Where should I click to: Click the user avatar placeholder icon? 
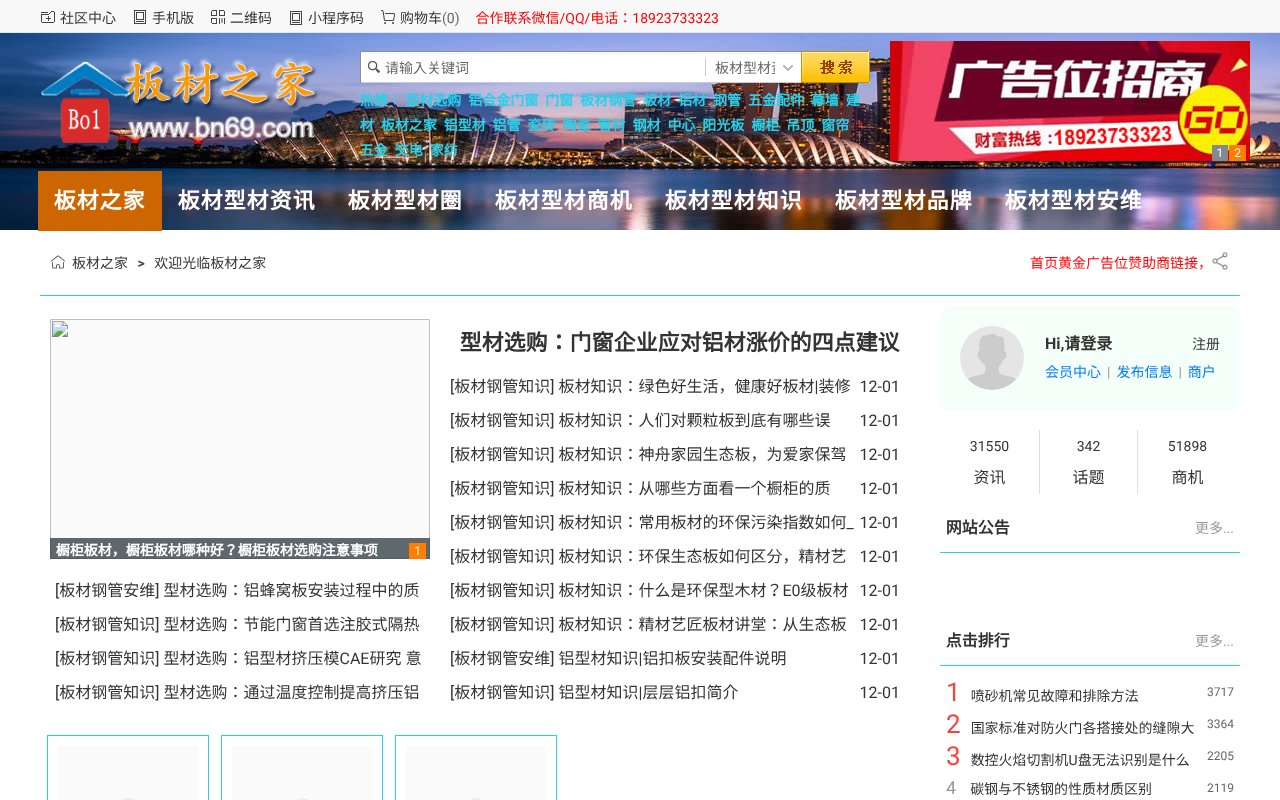(992, 358)
